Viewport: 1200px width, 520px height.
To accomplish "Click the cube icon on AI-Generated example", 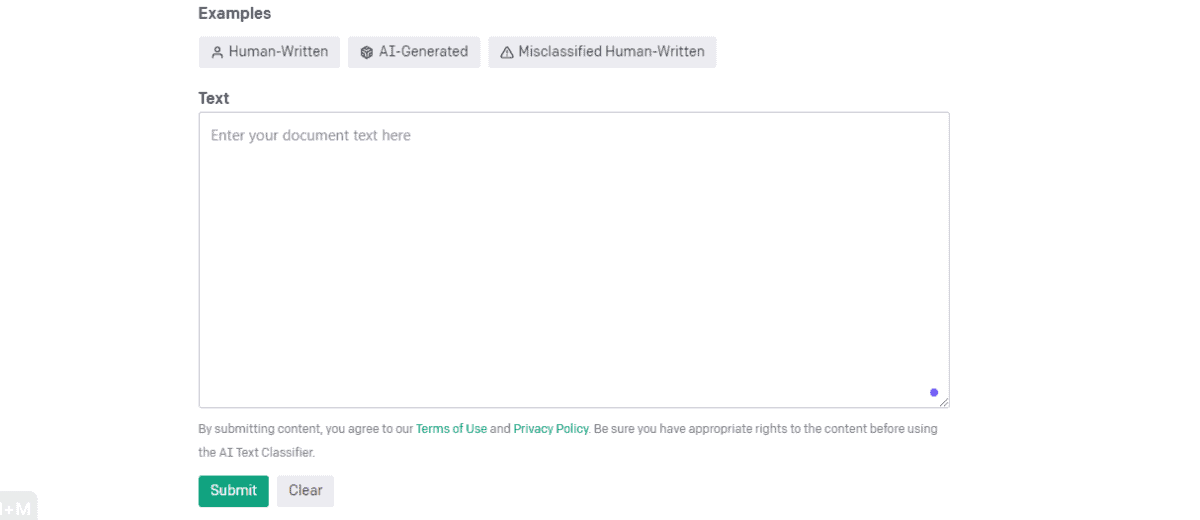I will point(367,52).
